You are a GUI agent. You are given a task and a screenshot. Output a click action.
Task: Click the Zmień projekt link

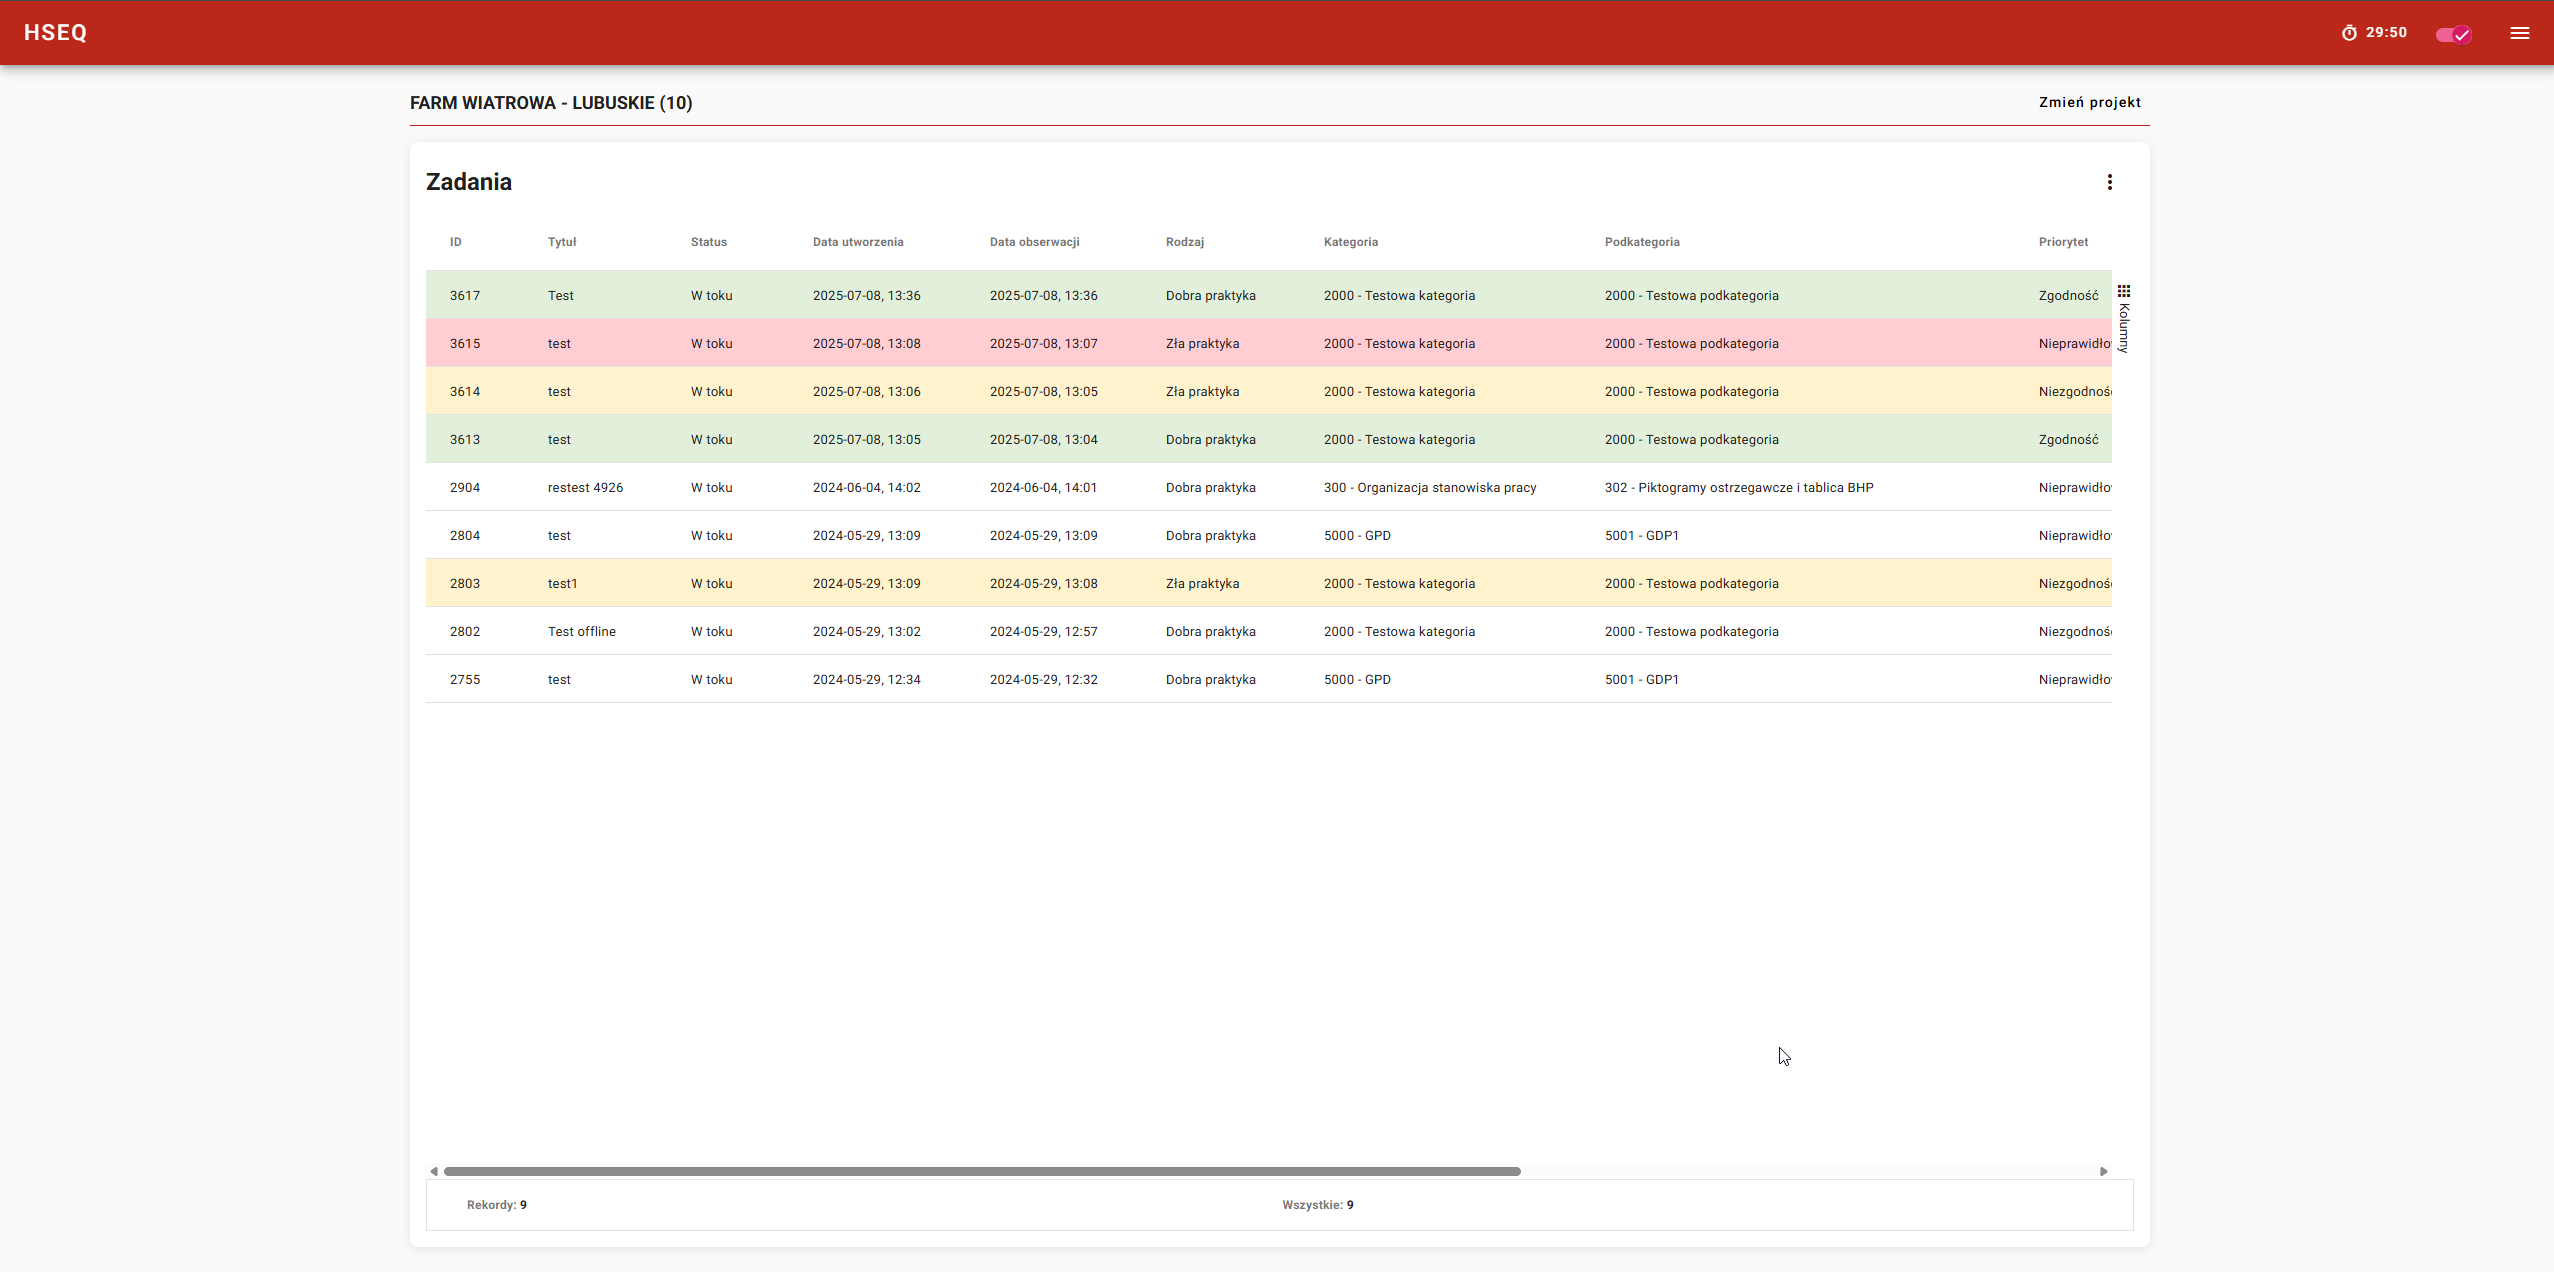pyautogui.click(x=2089, y=102)
